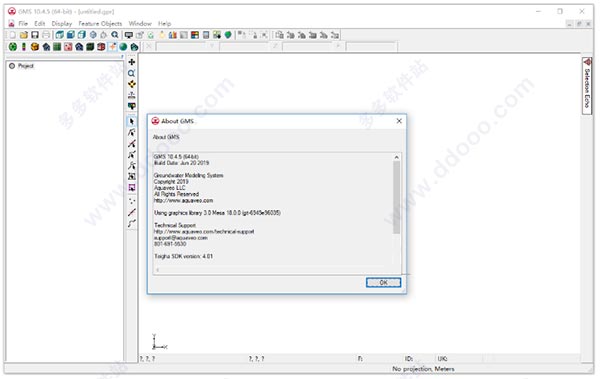Open the Display menu
This screenshot has height=379, width=600.
(x=62, y=23)
